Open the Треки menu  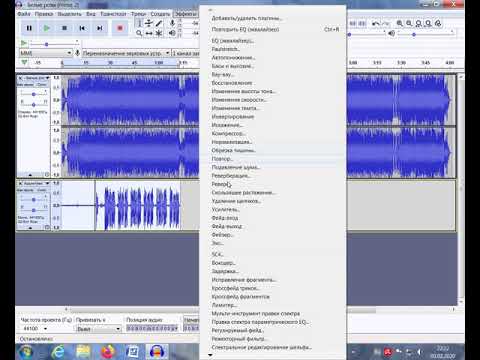pyautogui.click(x=138, y=14)
